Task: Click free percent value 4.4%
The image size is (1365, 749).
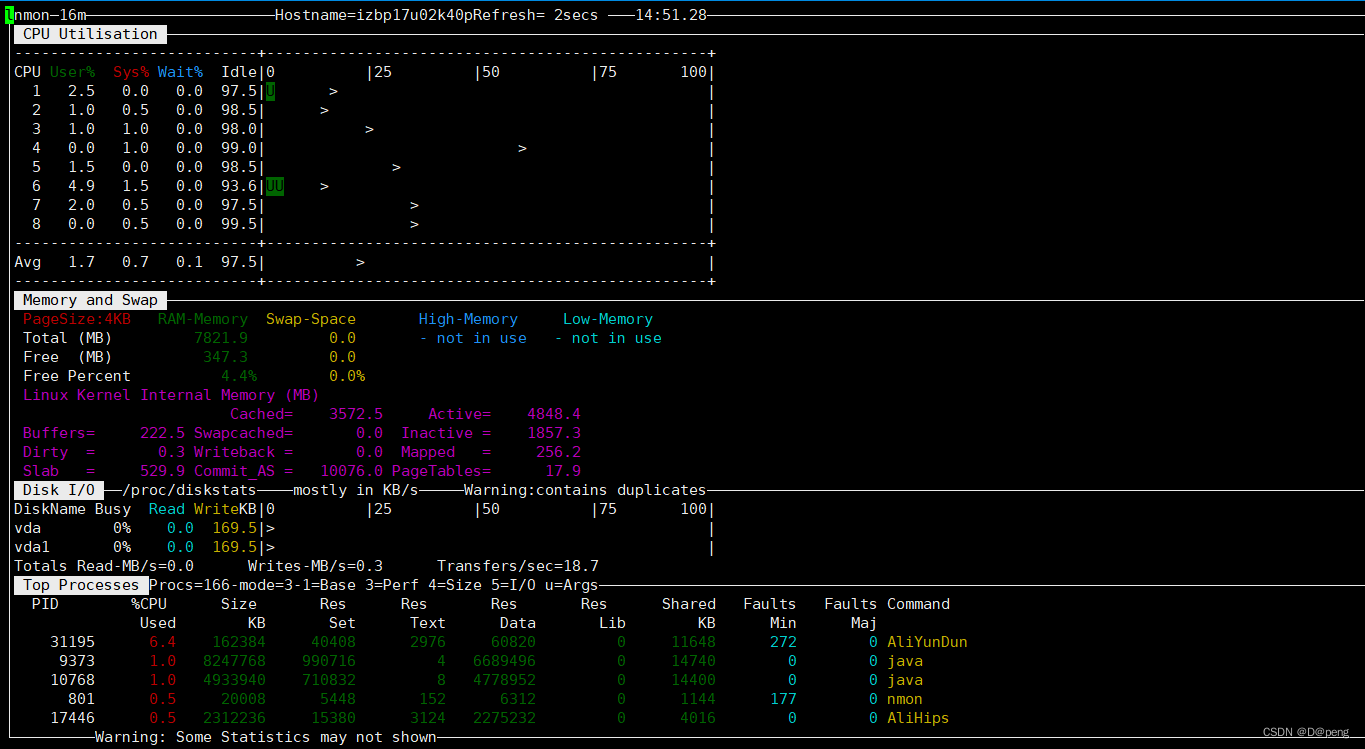Action: tap(239, 376)
